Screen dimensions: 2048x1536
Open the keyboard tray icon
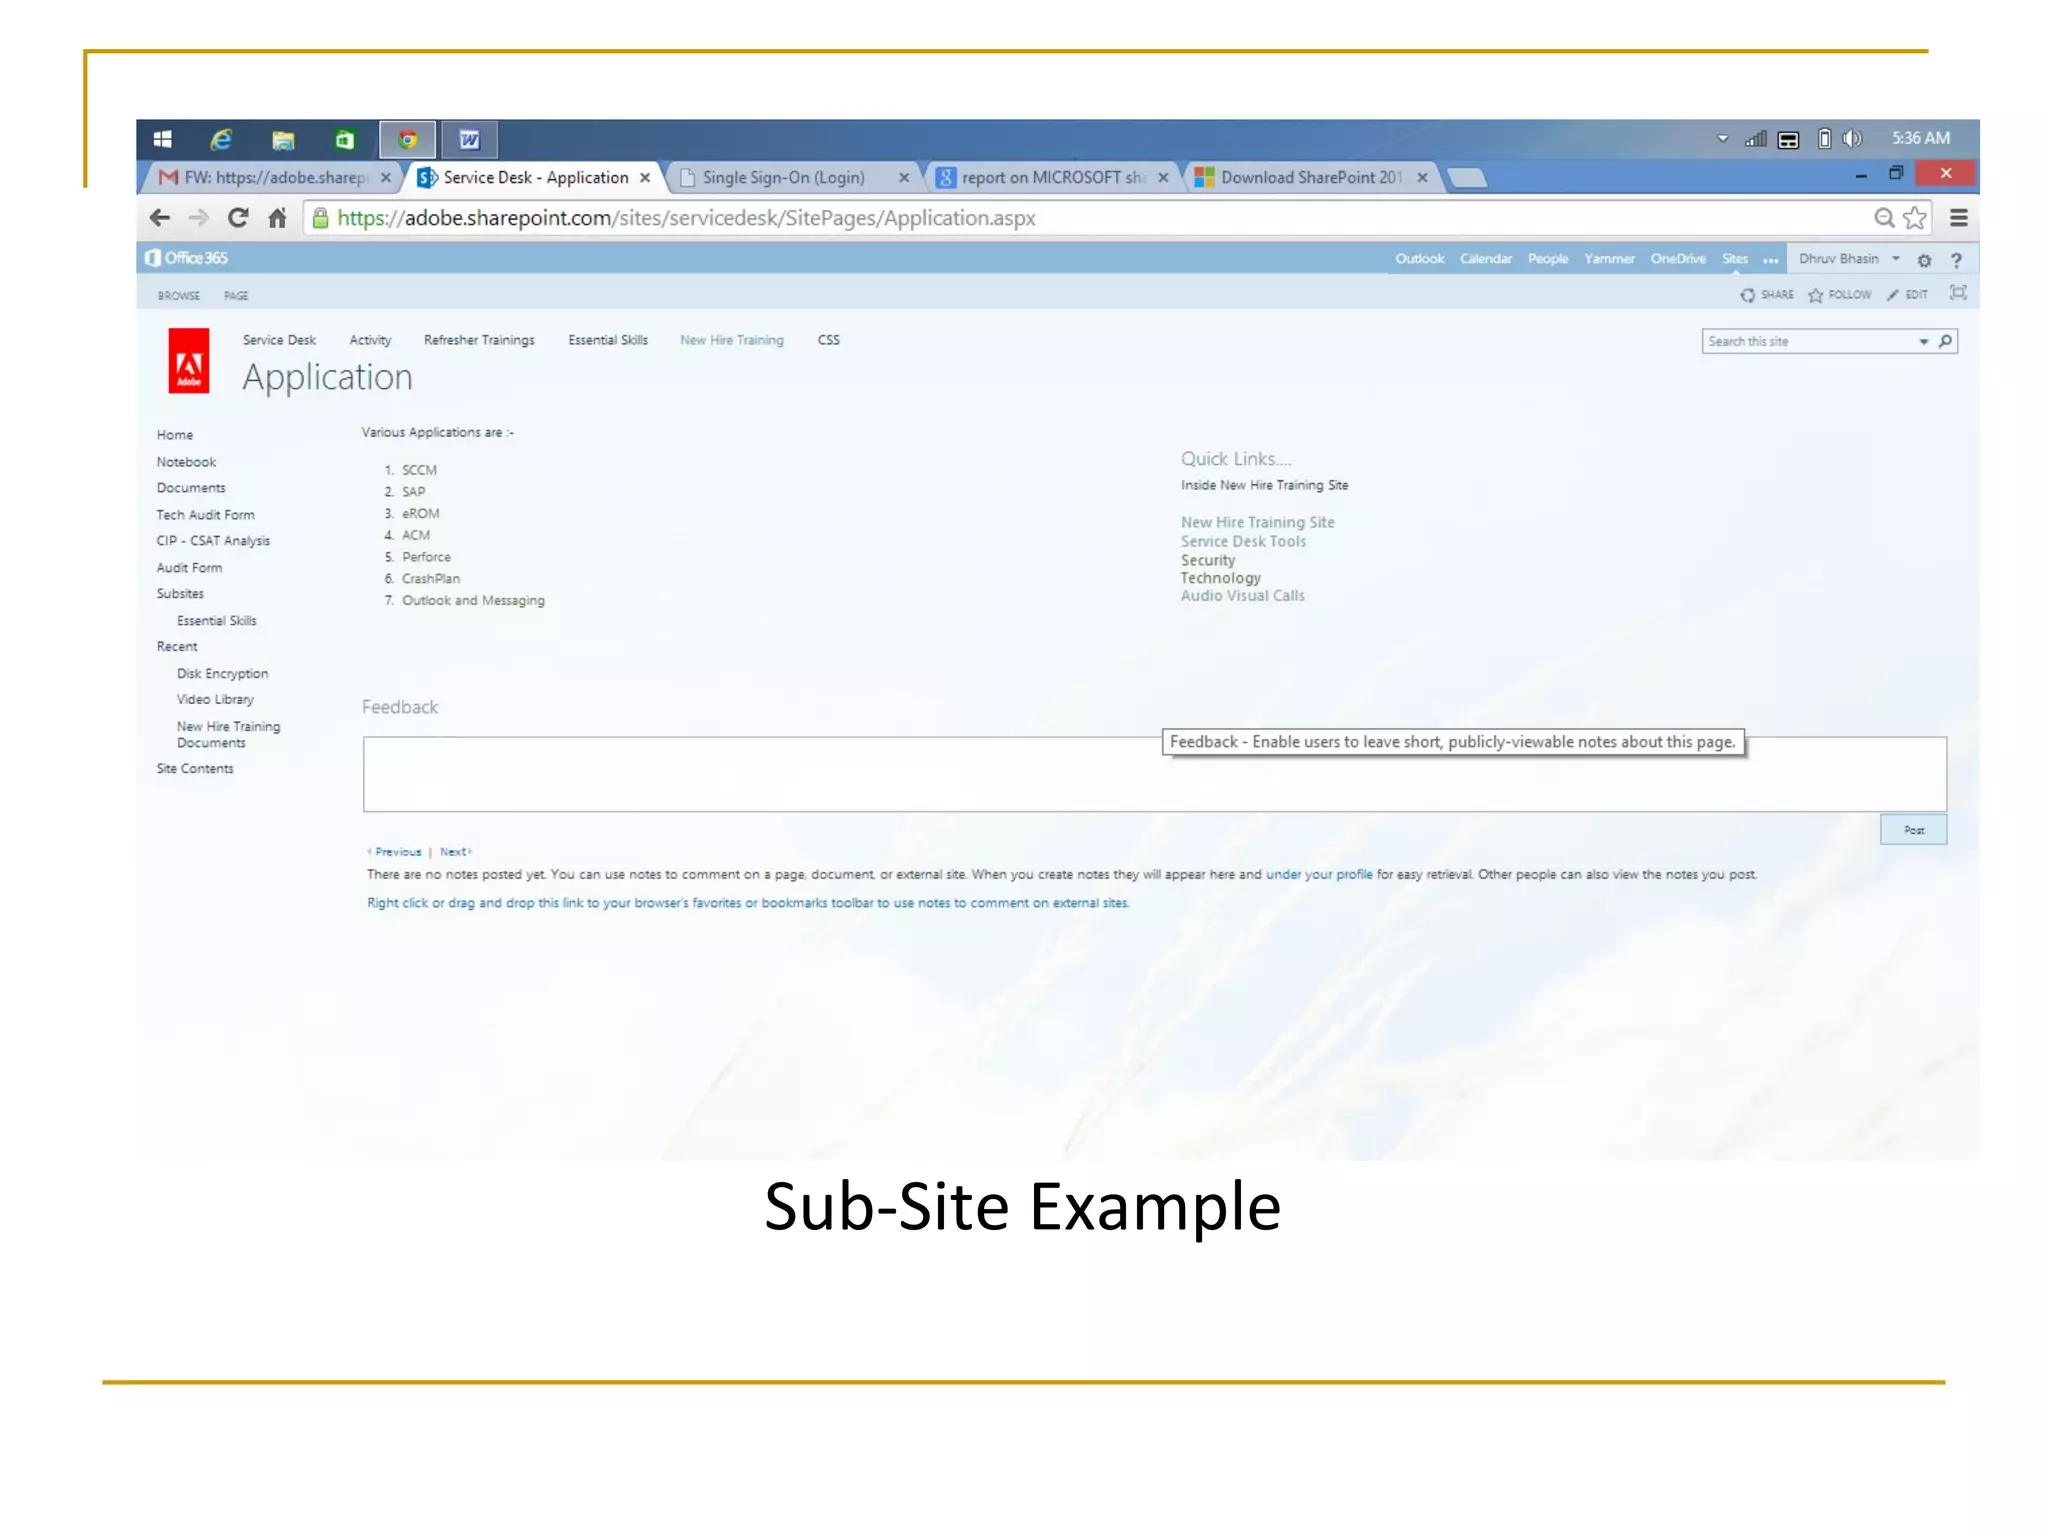pos(1788,140)
